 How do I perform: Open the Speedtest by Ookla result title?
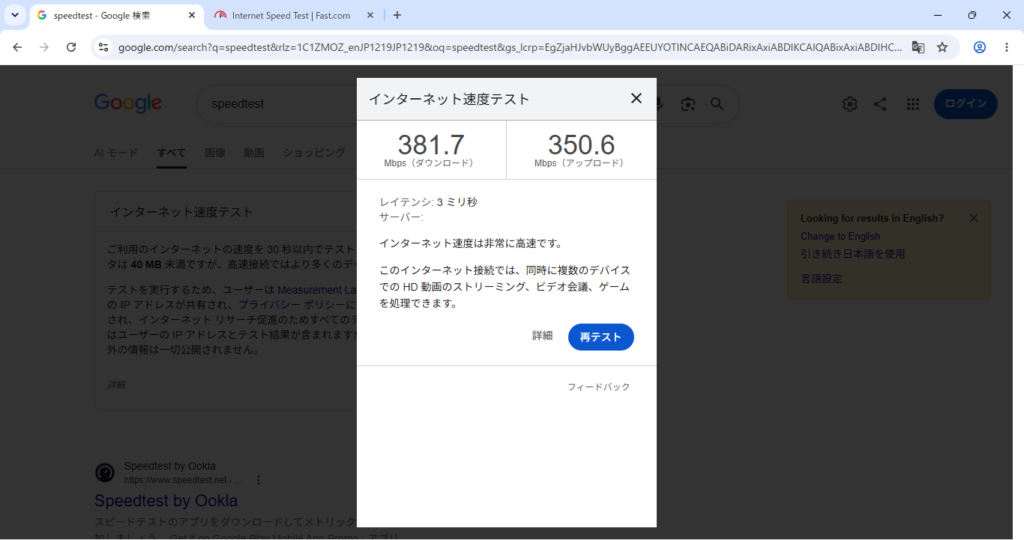pos(166,501)
